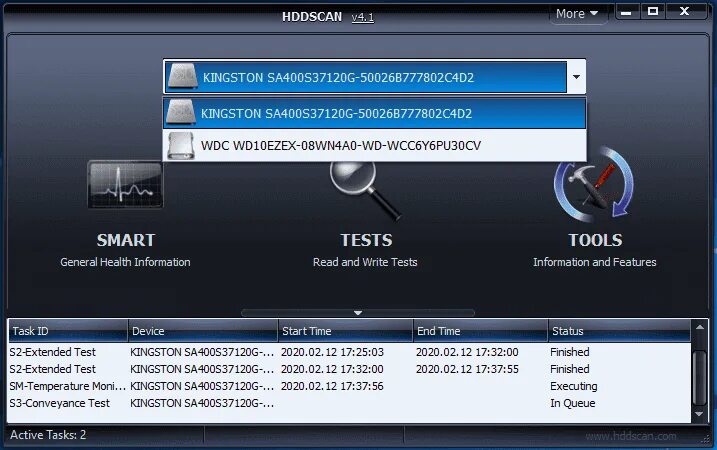Click the task list scroll up arrow
Viewport: 717px width, 450px height.
(700, 327)
